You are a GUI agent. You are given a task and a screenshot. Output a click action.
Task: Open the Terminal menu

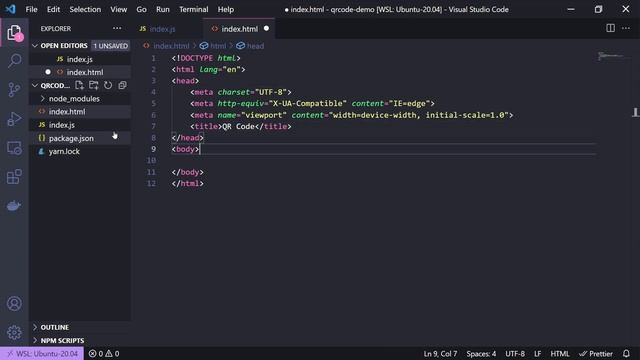tap(193, 9)
